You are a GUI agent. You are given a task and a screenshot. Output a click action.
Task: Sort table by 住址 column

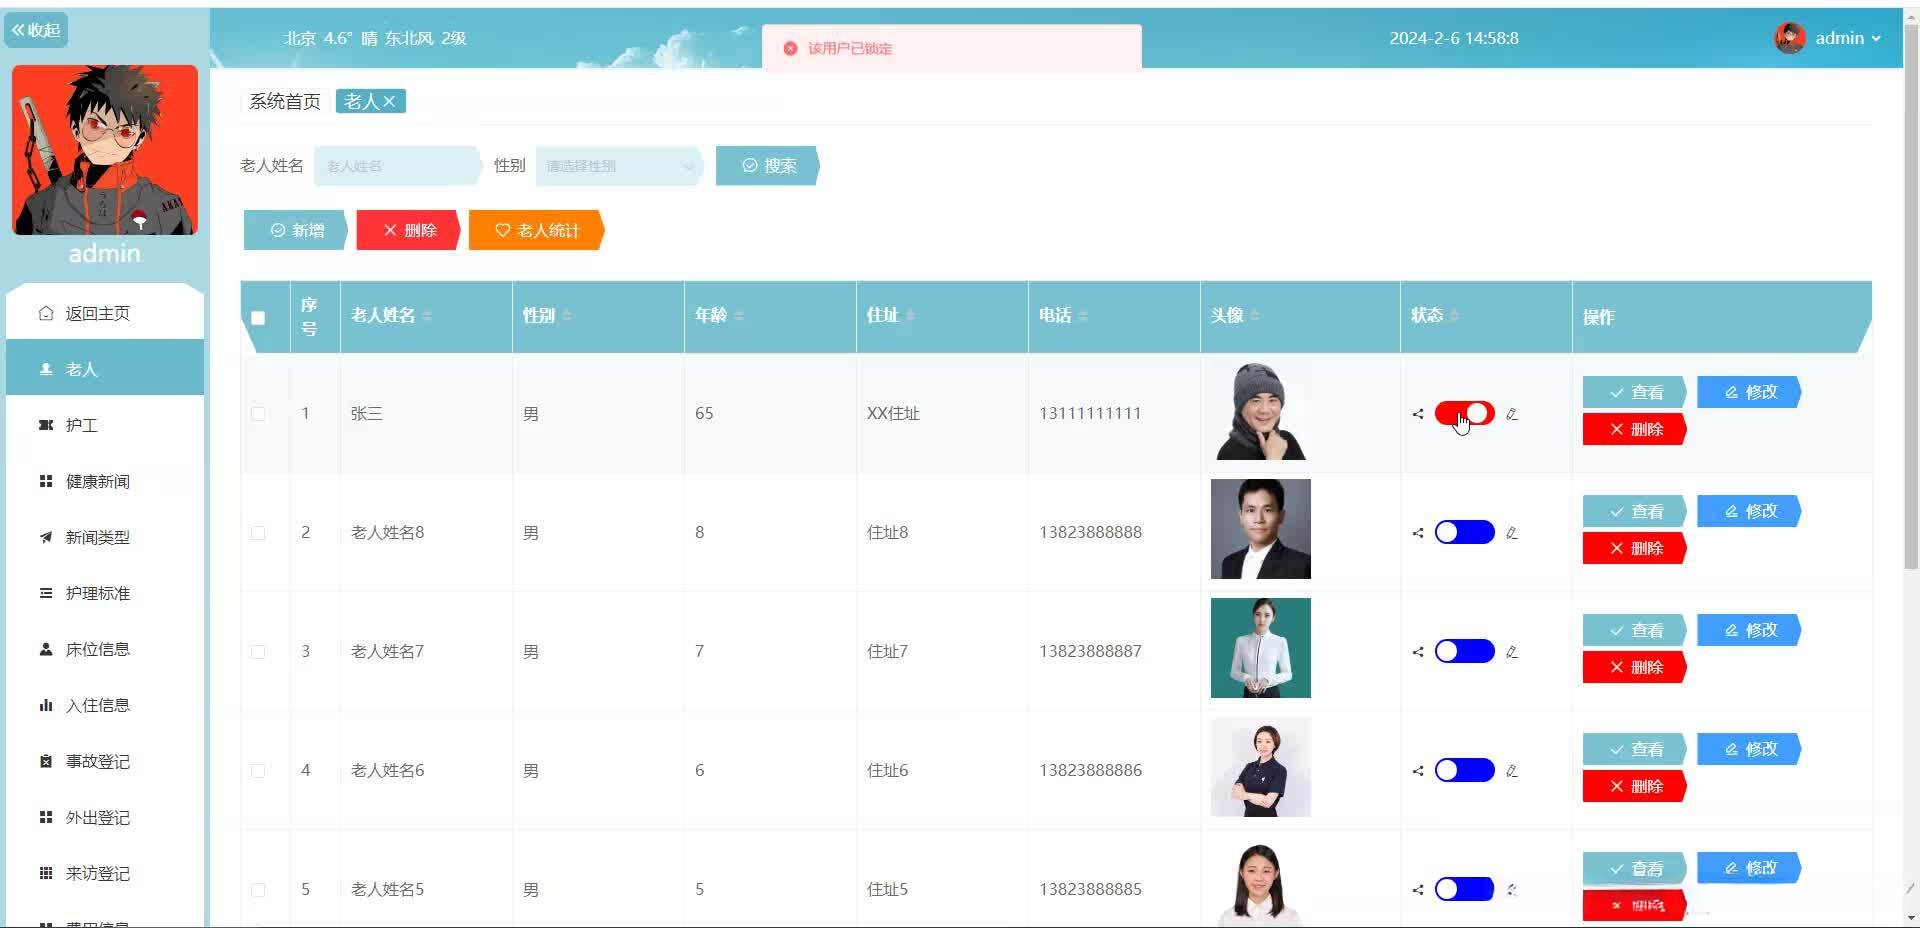(x=910, y=316)
